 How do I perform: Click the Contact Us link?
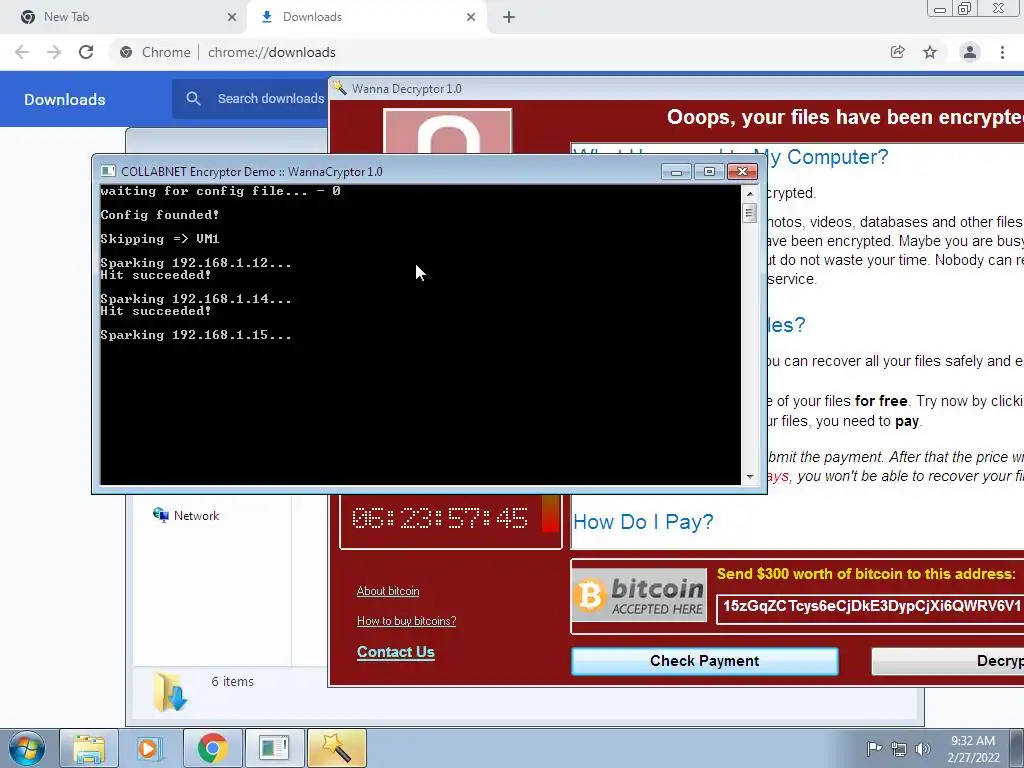pyautogui.click(x=396, y=652)
